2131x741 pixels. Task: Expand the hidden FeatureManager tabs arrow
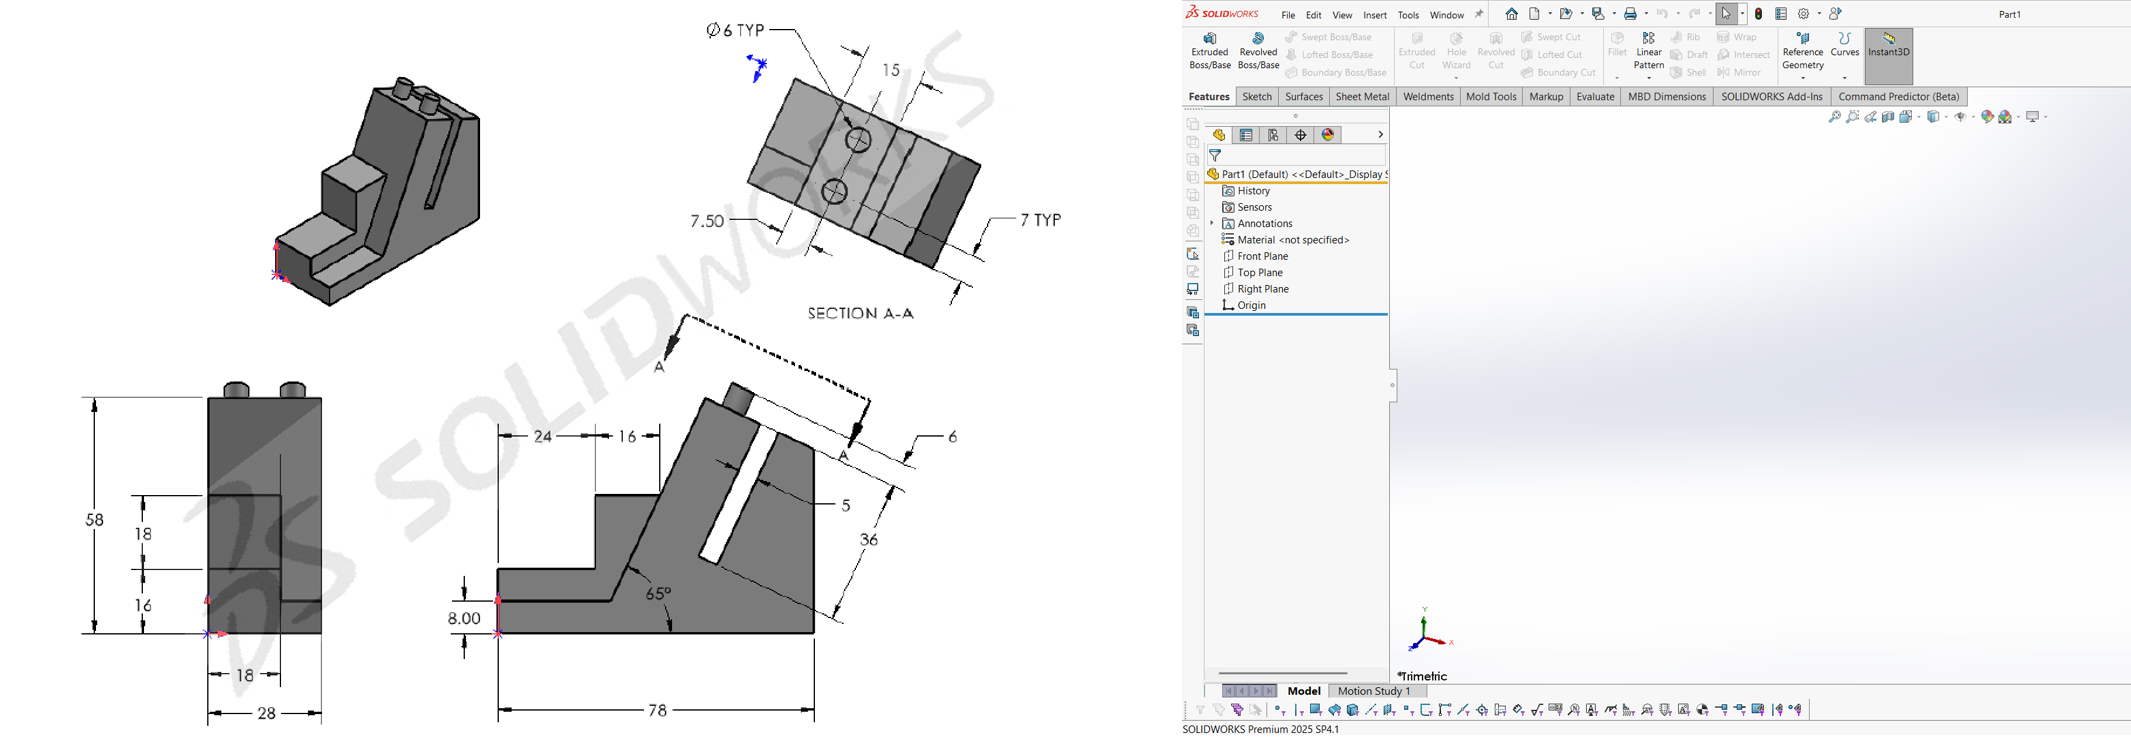(1380, 135)
